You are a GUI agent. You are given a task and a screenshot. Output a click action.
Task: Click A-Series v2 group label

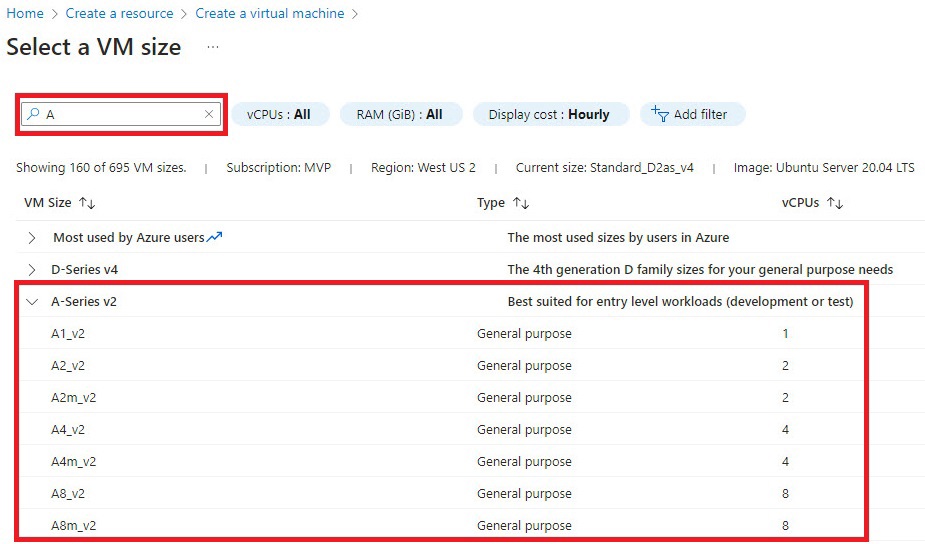point(84,302)
